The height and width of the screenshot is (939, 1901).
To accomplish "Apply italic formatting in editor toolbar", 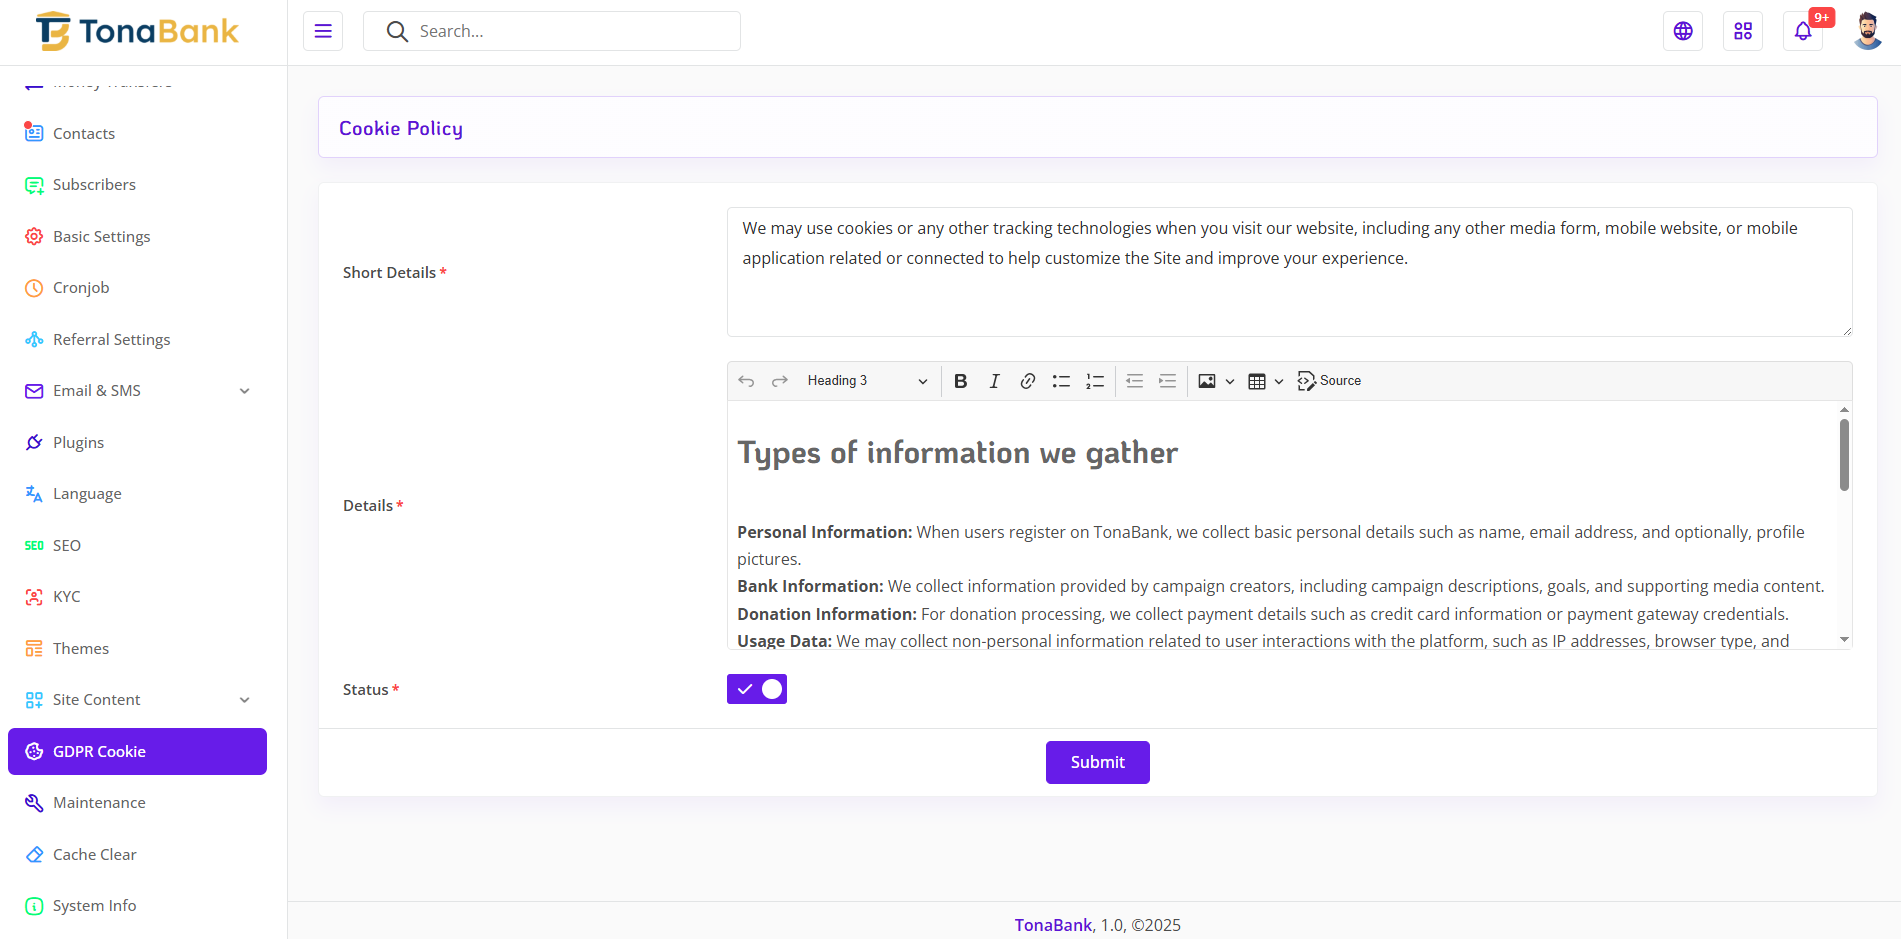I will click(x=994, y=381).
